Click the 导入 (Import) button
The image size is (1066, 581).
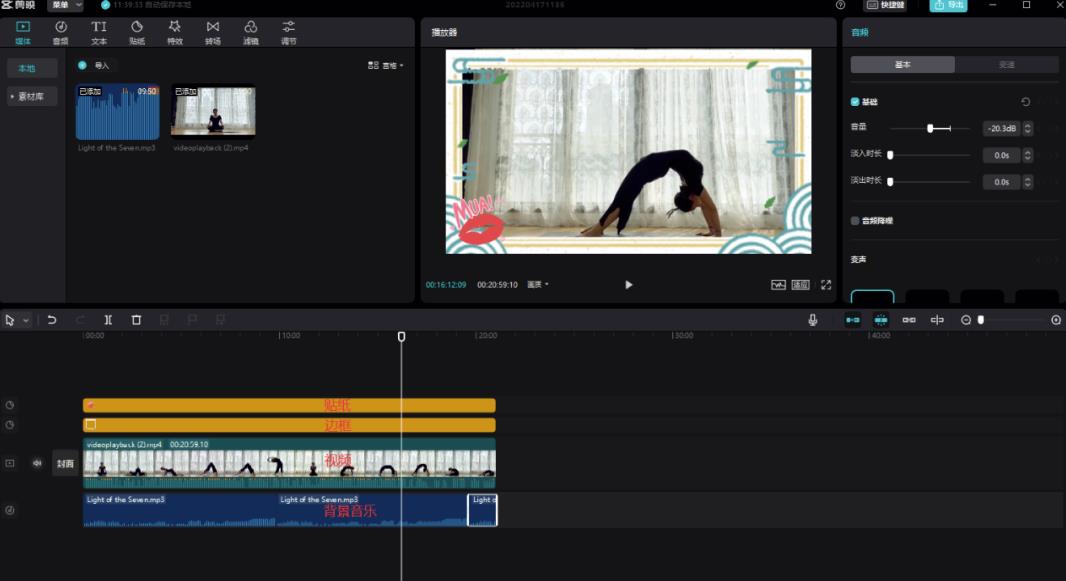click(96, 65)
